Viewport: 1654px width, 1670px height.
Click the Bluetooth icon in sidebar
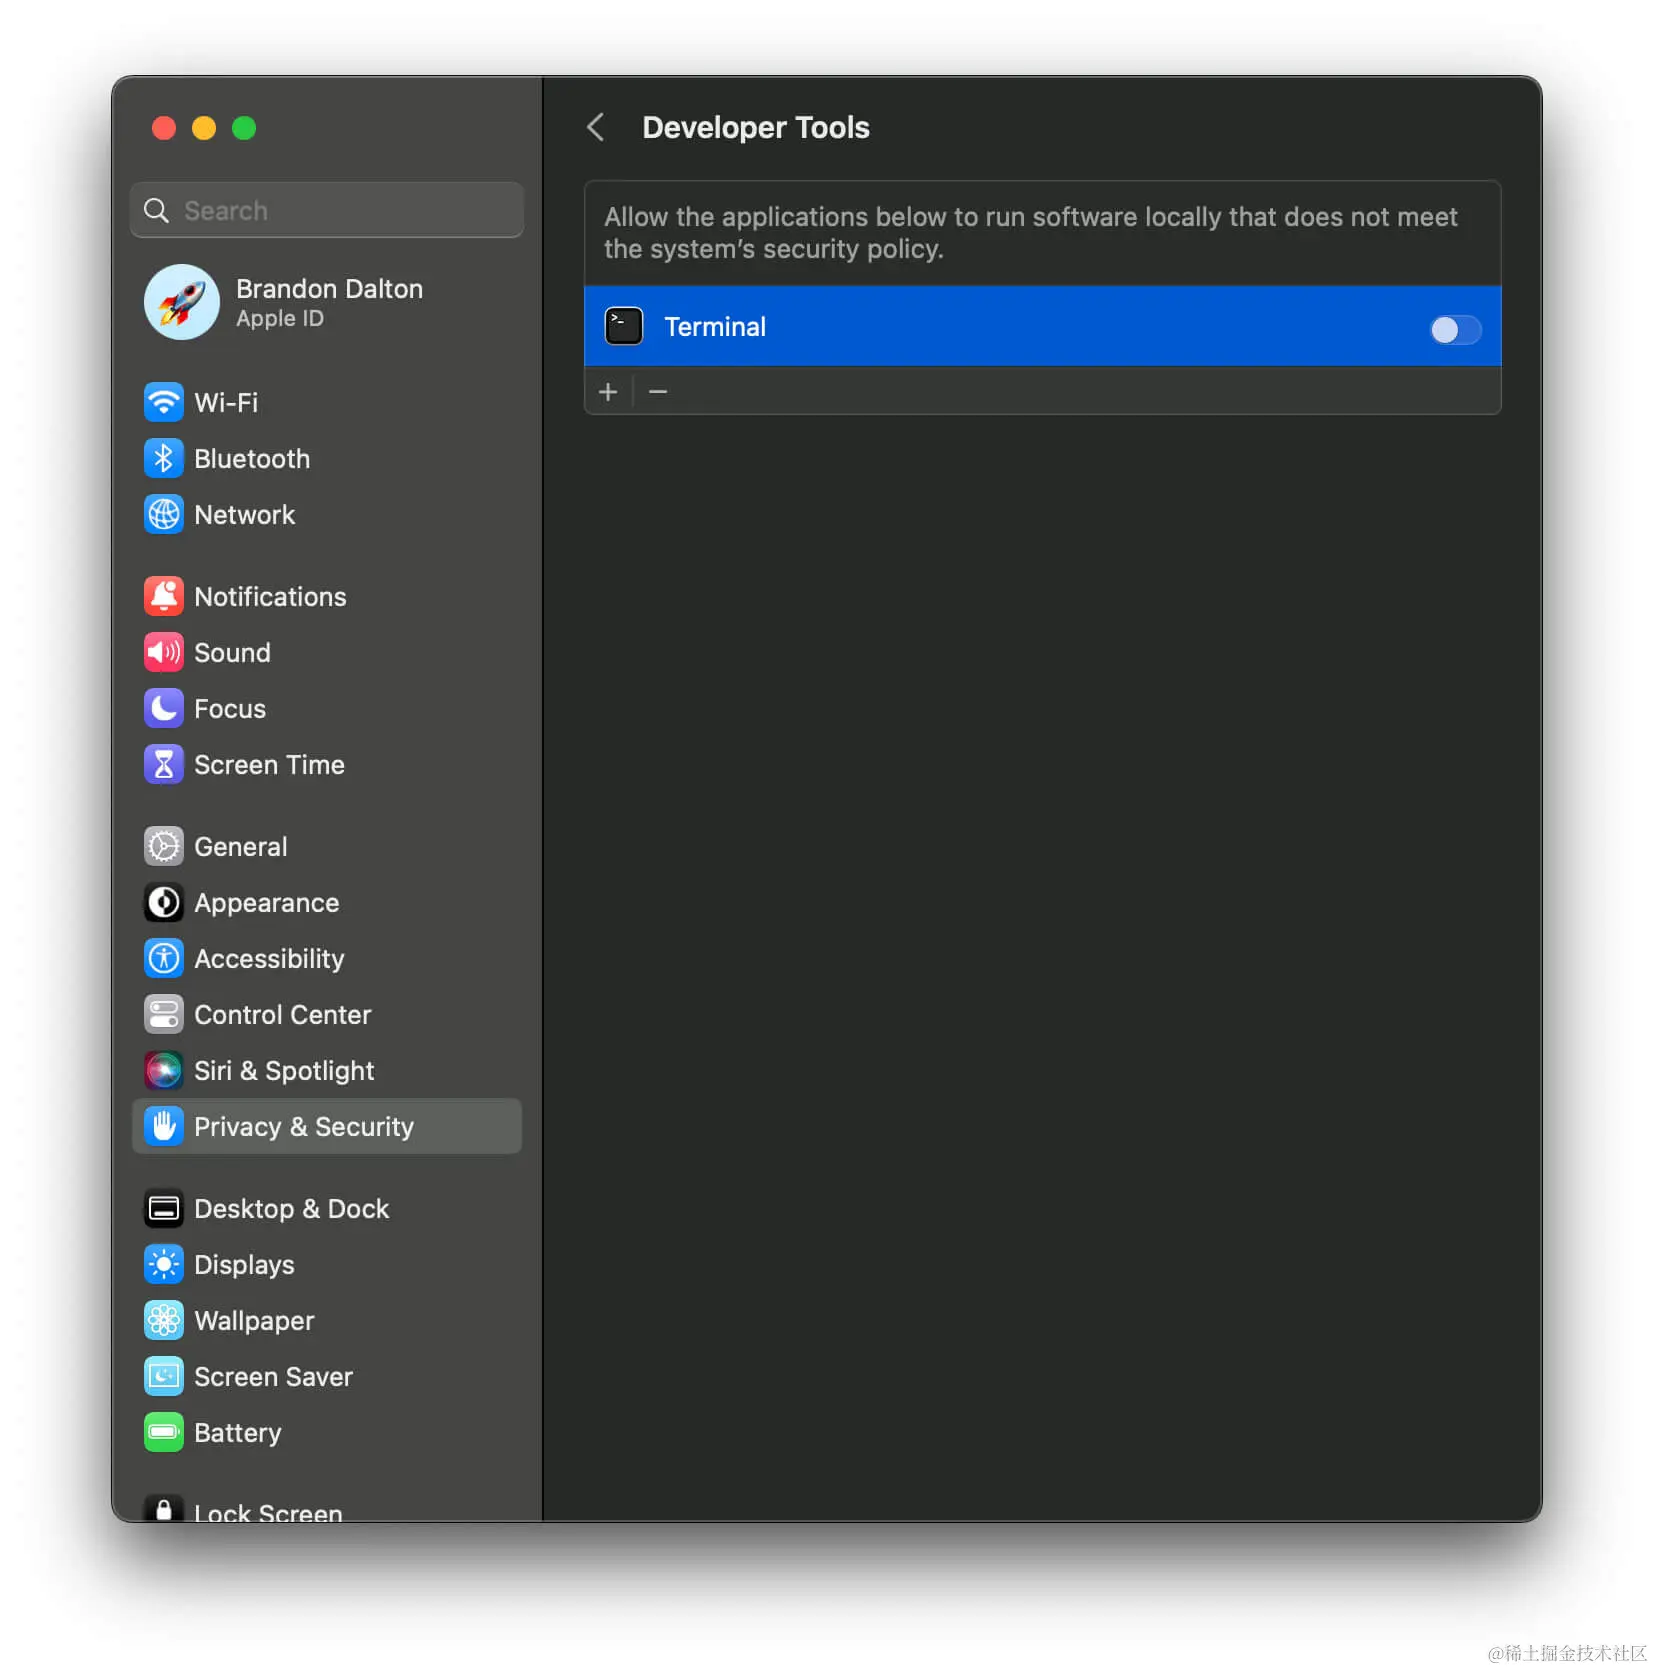tap(163, 458)
